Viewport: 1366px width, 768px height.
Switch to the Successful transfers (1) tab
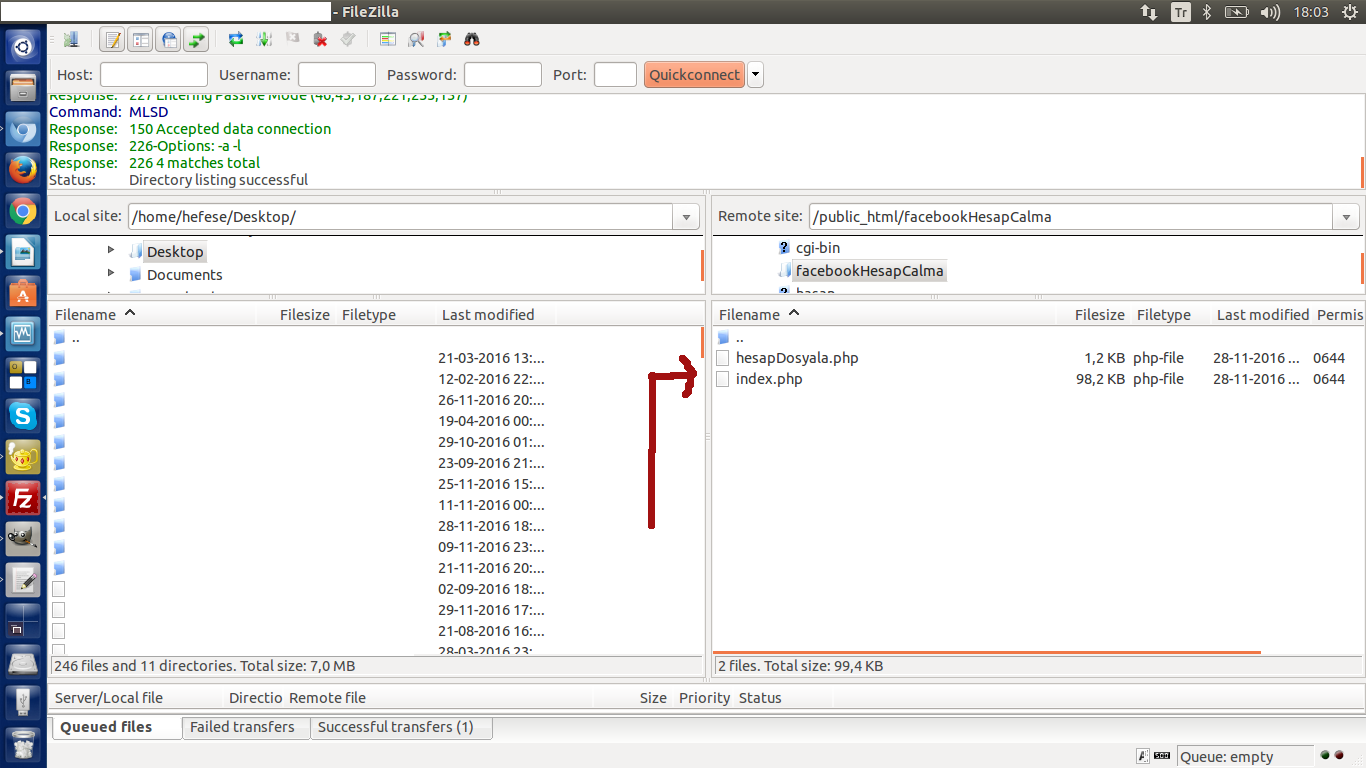click(x=401, y=727)
